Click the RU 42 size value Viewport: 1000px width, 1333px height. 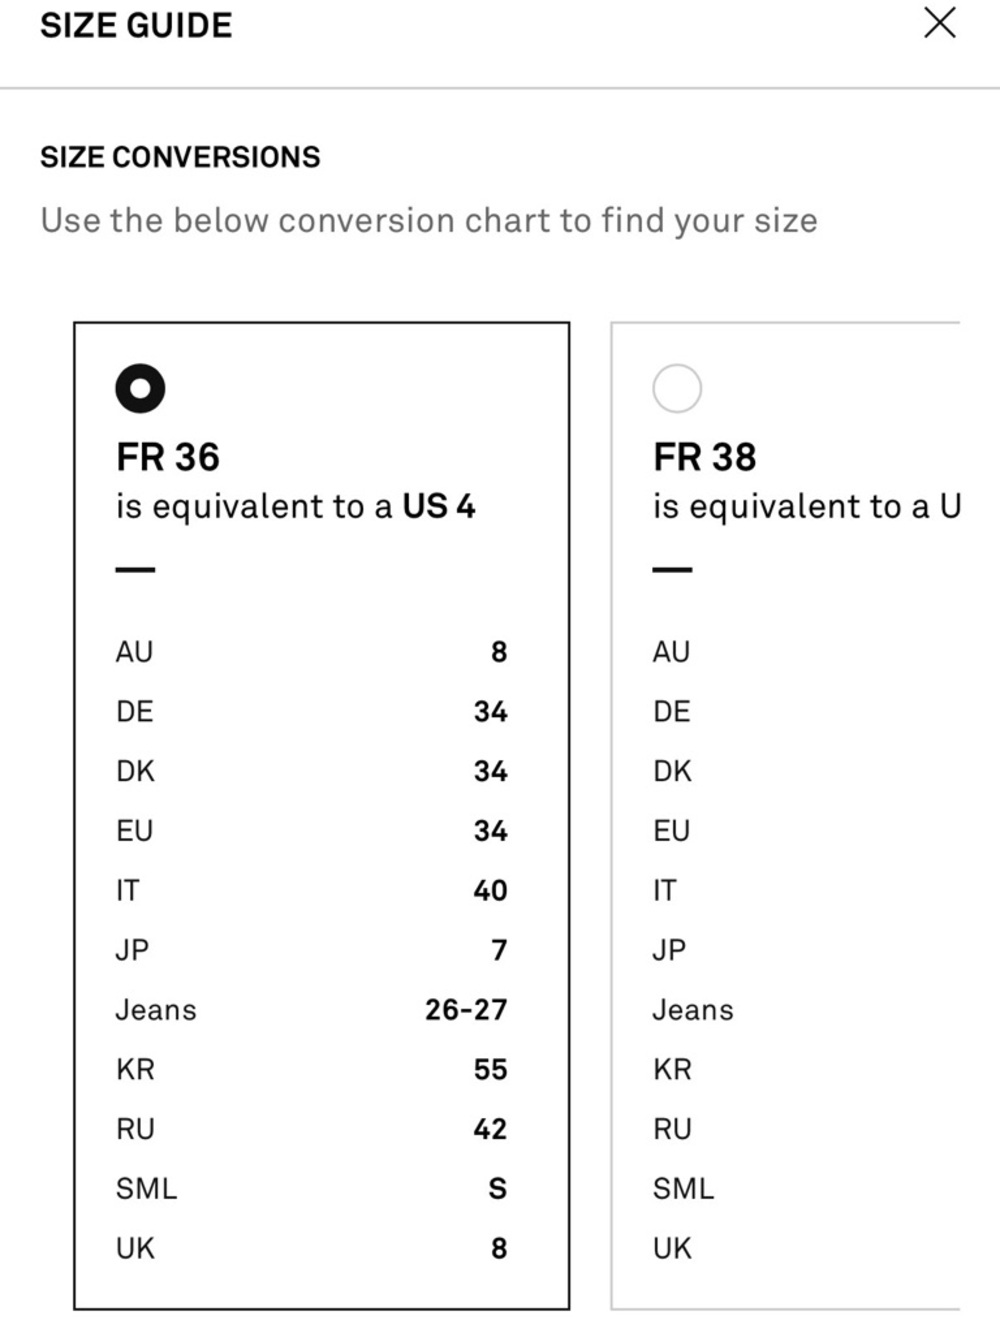[x=490, y=1129]
